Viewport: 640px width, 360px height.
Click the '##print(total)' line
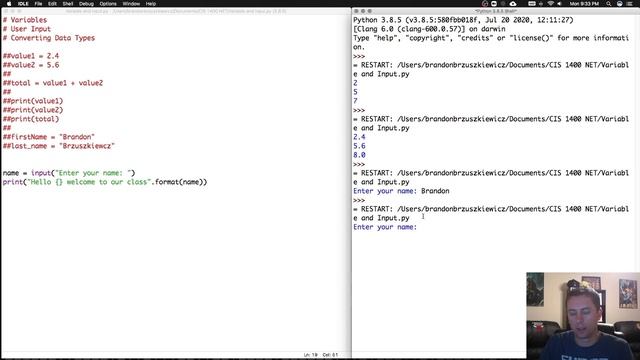pyautogui.click(x=31, y=119)
